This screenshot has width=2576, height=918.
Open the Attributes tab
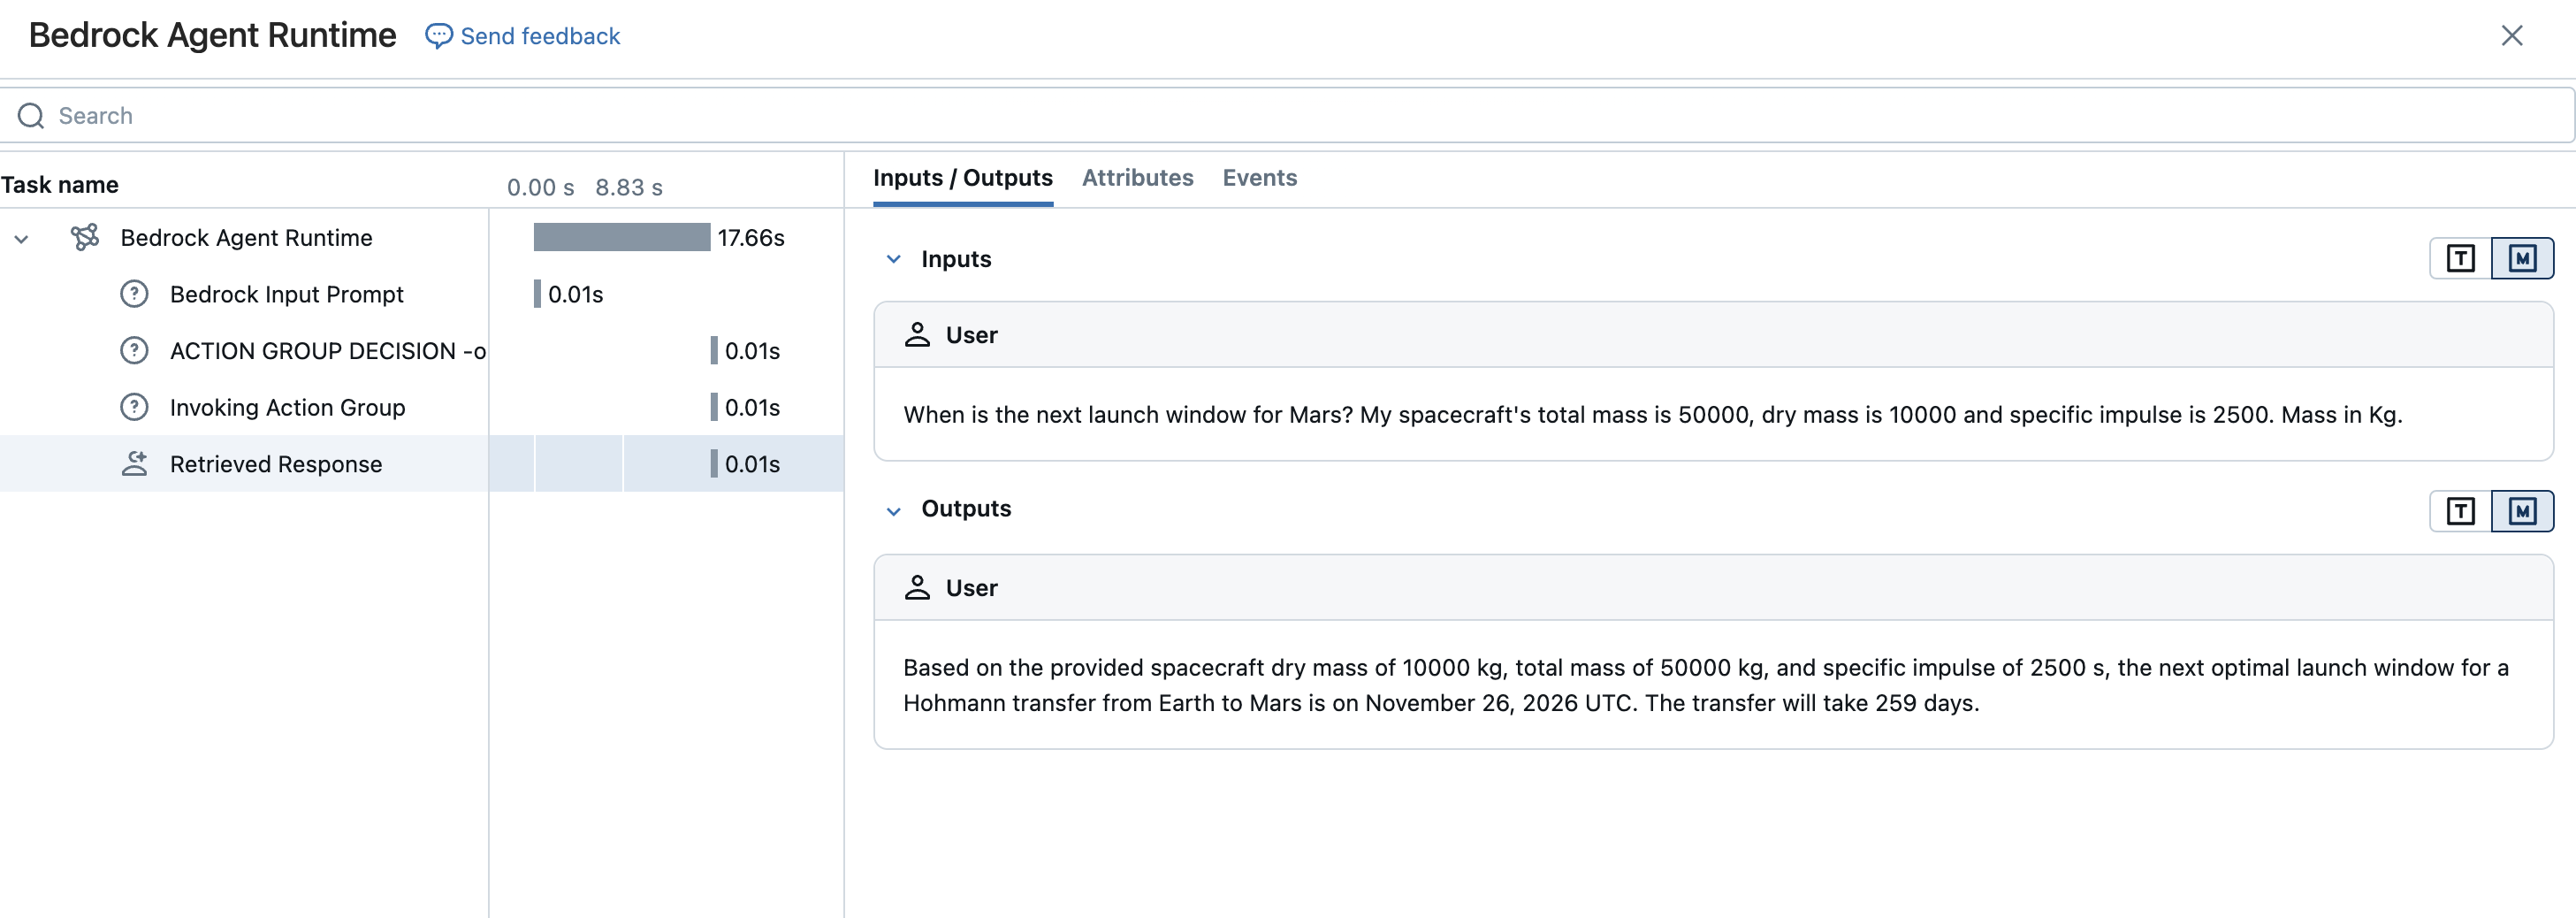1137,178
